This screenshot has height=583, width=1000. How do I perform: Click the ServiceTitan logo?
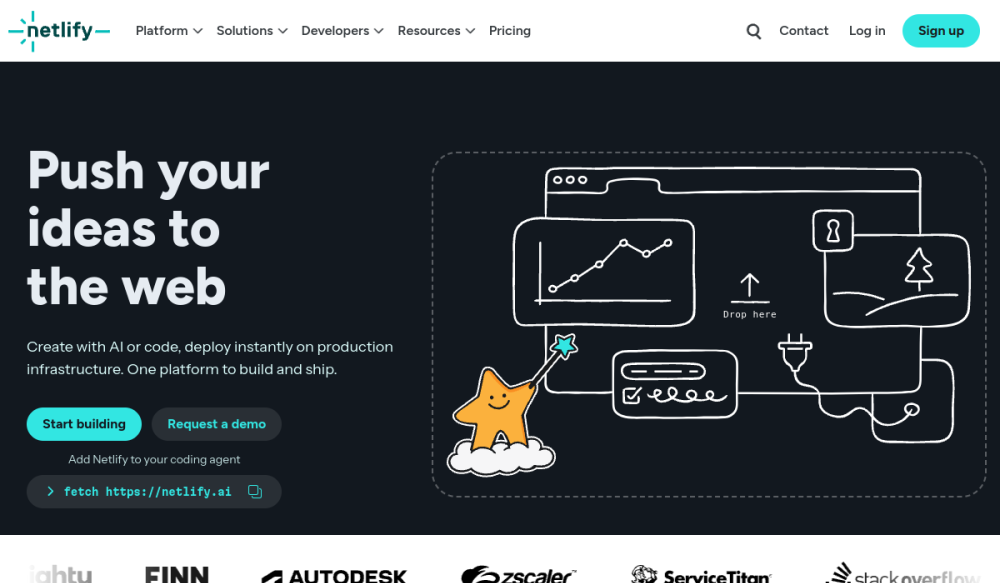(701, 575)
